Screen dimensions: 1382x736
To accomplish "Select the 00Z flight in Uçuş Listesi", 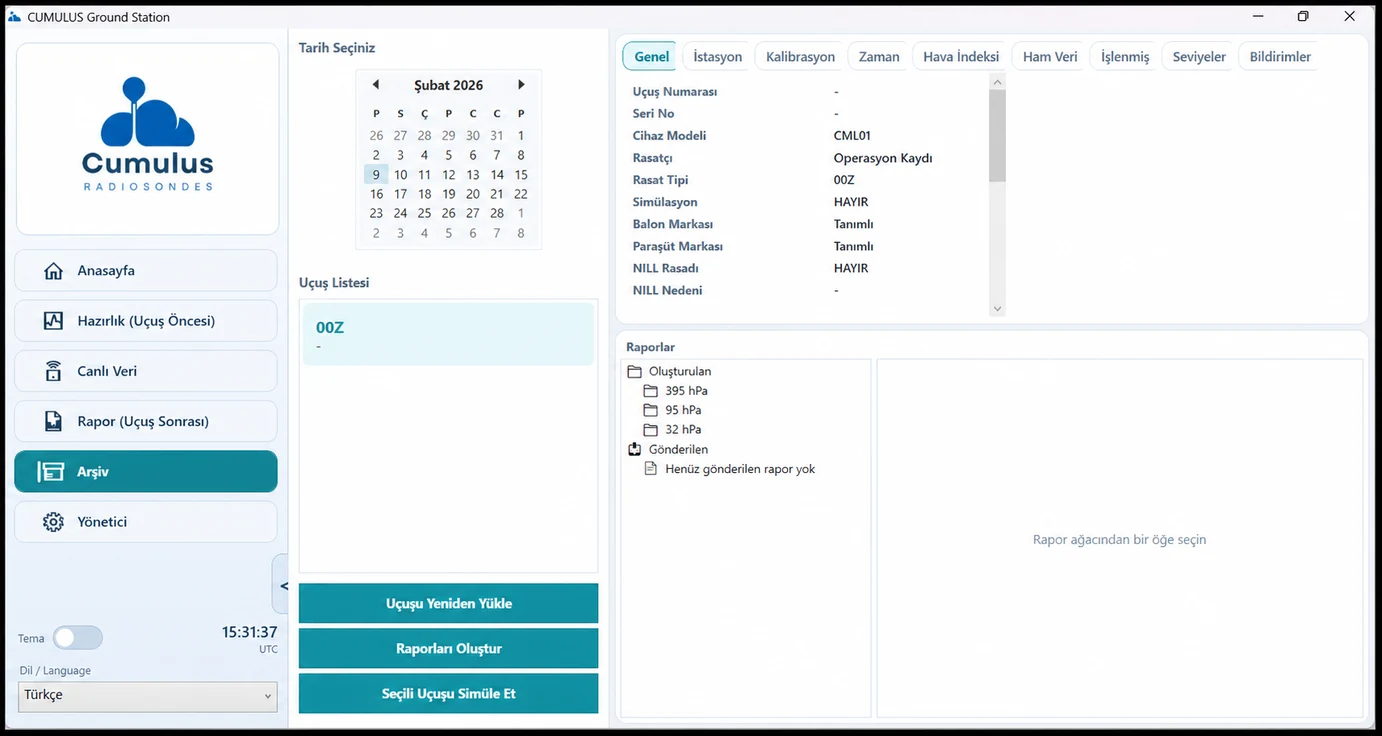I will 448,334.
